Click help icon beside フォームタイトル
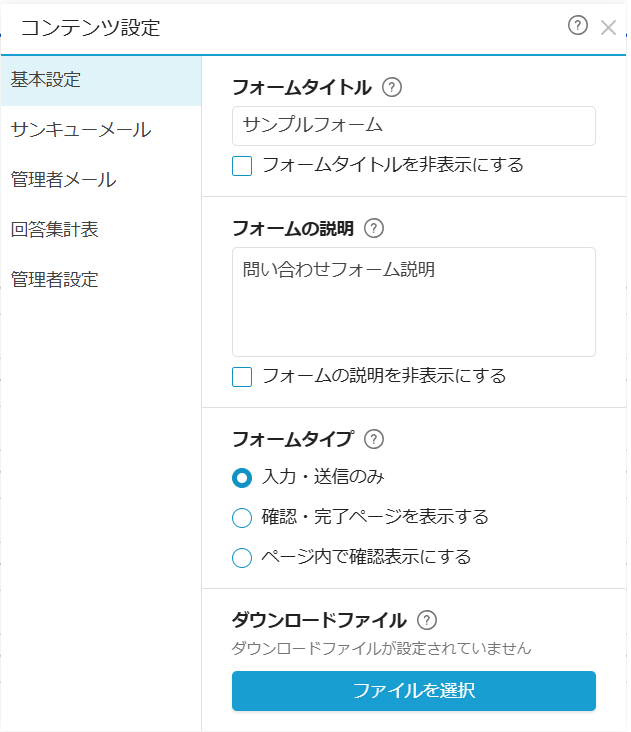This screenshot has width=631, height=732. (392, 87)
